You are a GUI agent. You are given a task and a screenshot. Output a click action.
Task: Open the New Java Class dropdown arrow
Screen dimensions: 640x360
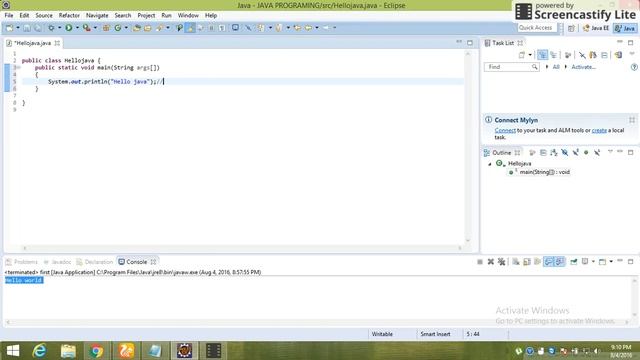(126, 28)
